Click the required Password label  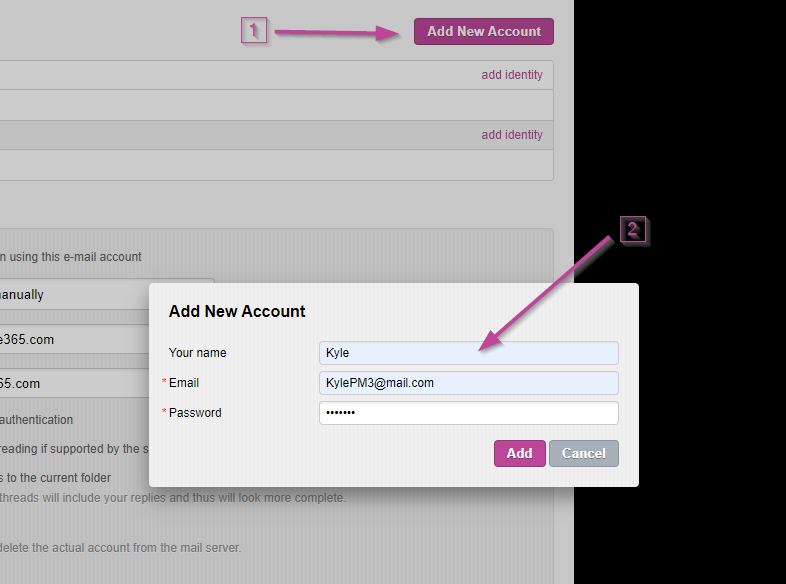195,413
